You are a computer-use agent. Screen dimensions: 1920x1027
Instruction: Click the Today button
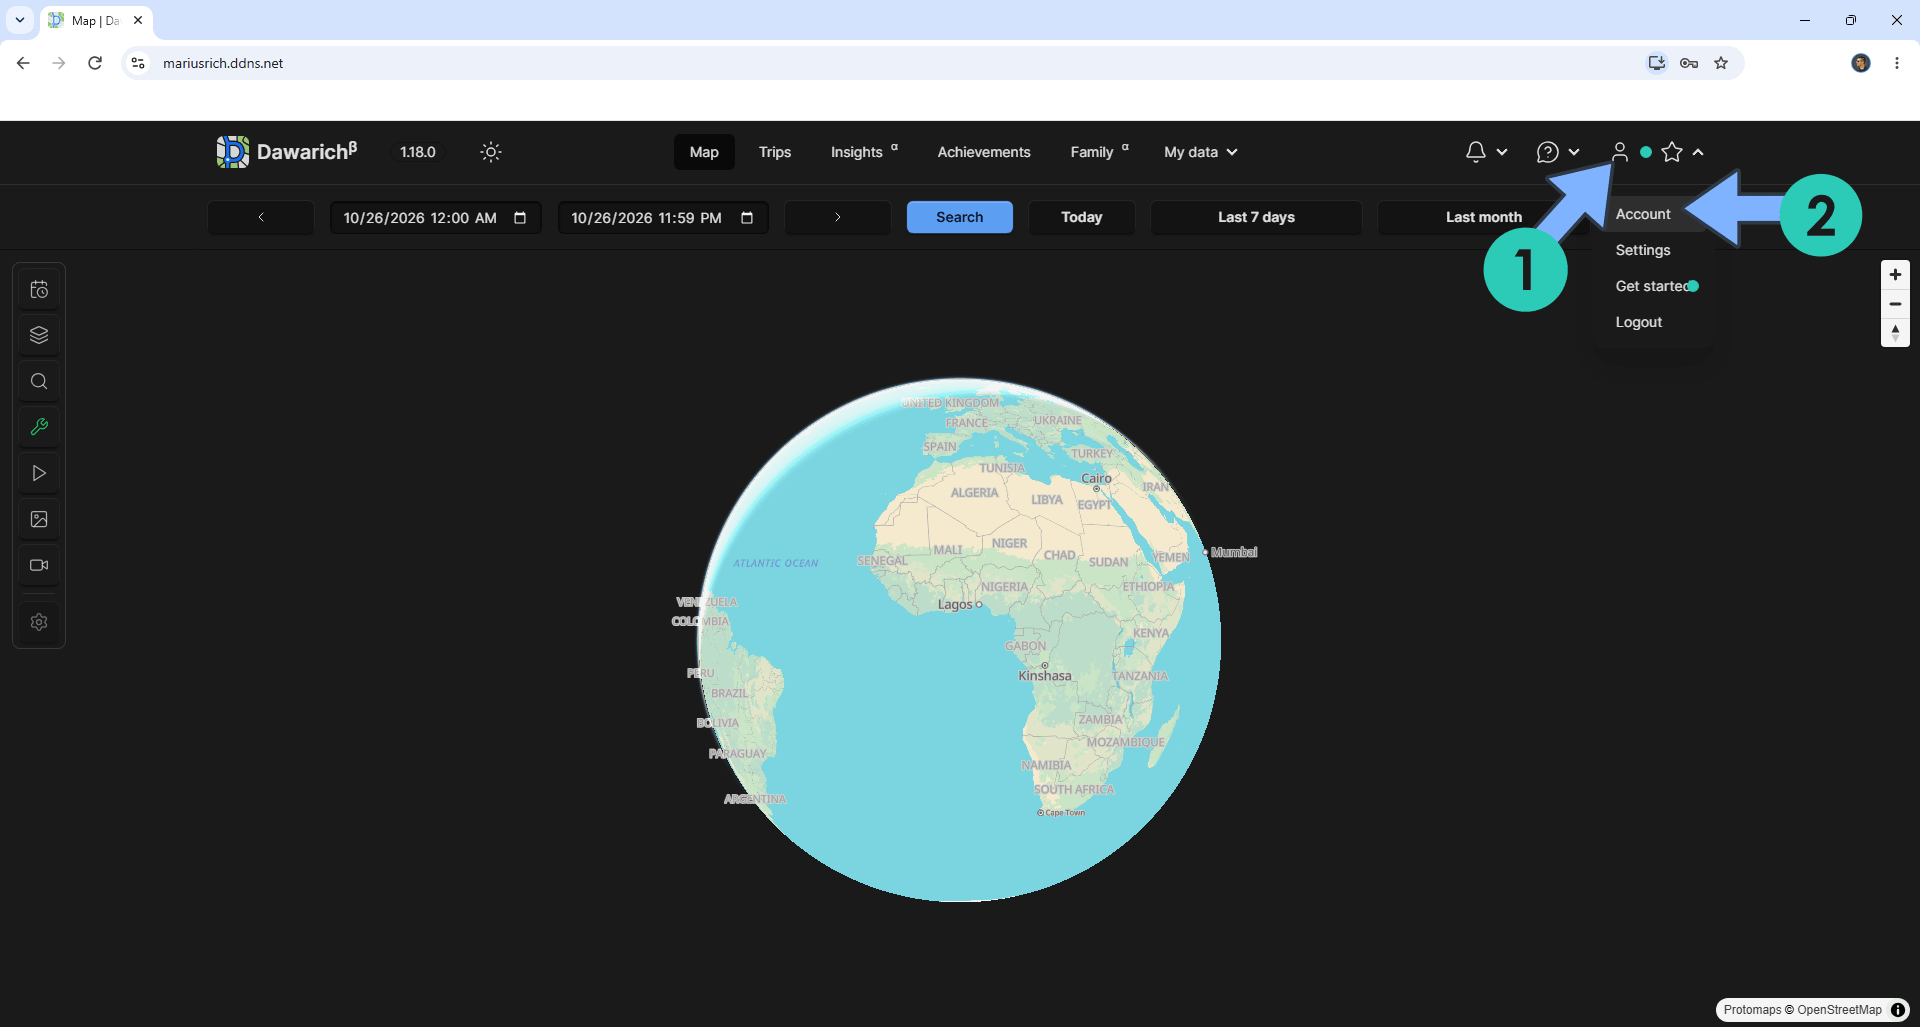[x=1082, y=217]
